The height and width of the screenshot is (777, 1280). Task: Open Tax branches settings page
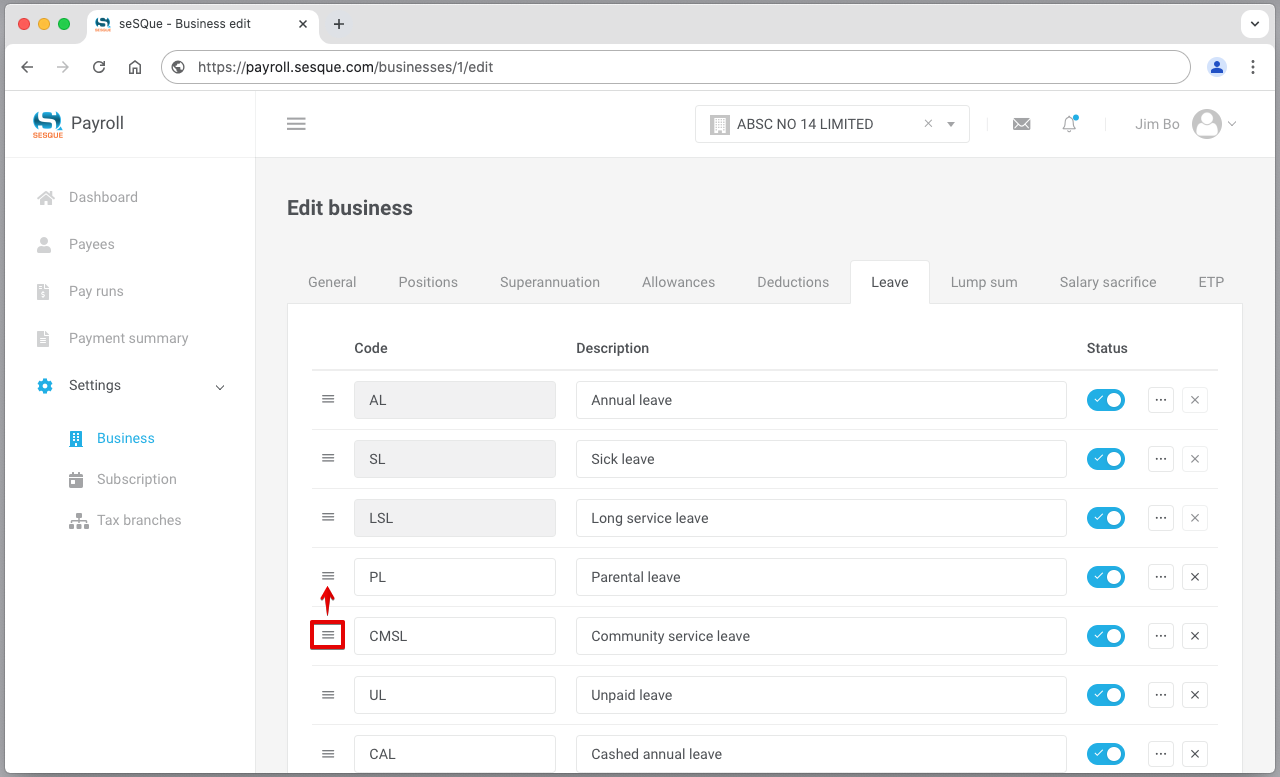(139, 520)
